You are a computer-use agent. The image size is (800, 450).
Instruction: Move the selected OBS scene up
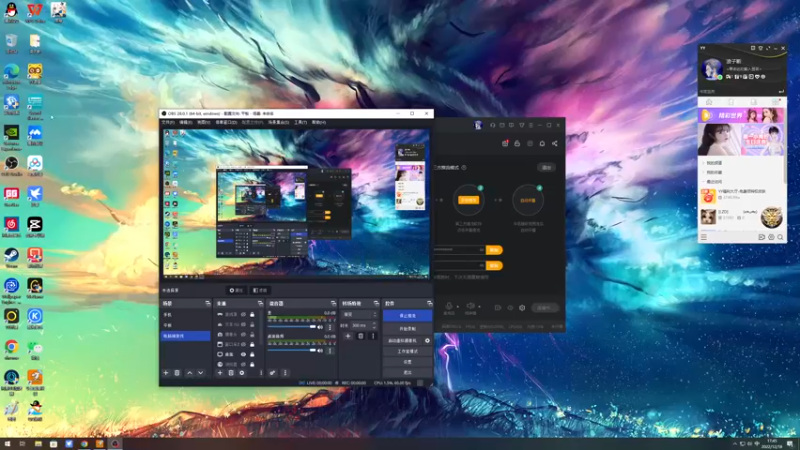click(190, 373)
